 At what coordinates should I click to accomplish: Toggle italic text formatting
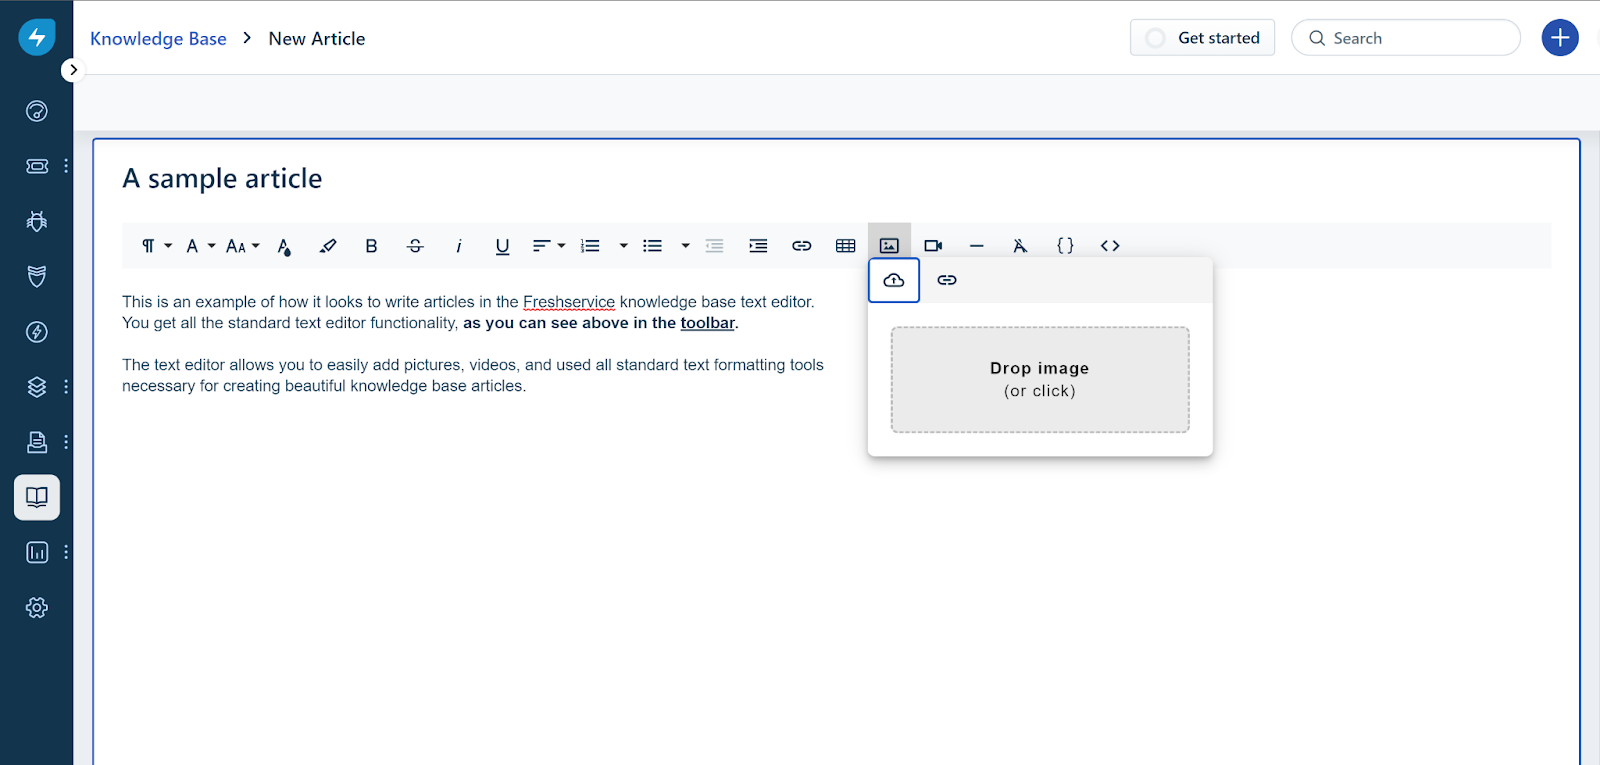point(459,246)
